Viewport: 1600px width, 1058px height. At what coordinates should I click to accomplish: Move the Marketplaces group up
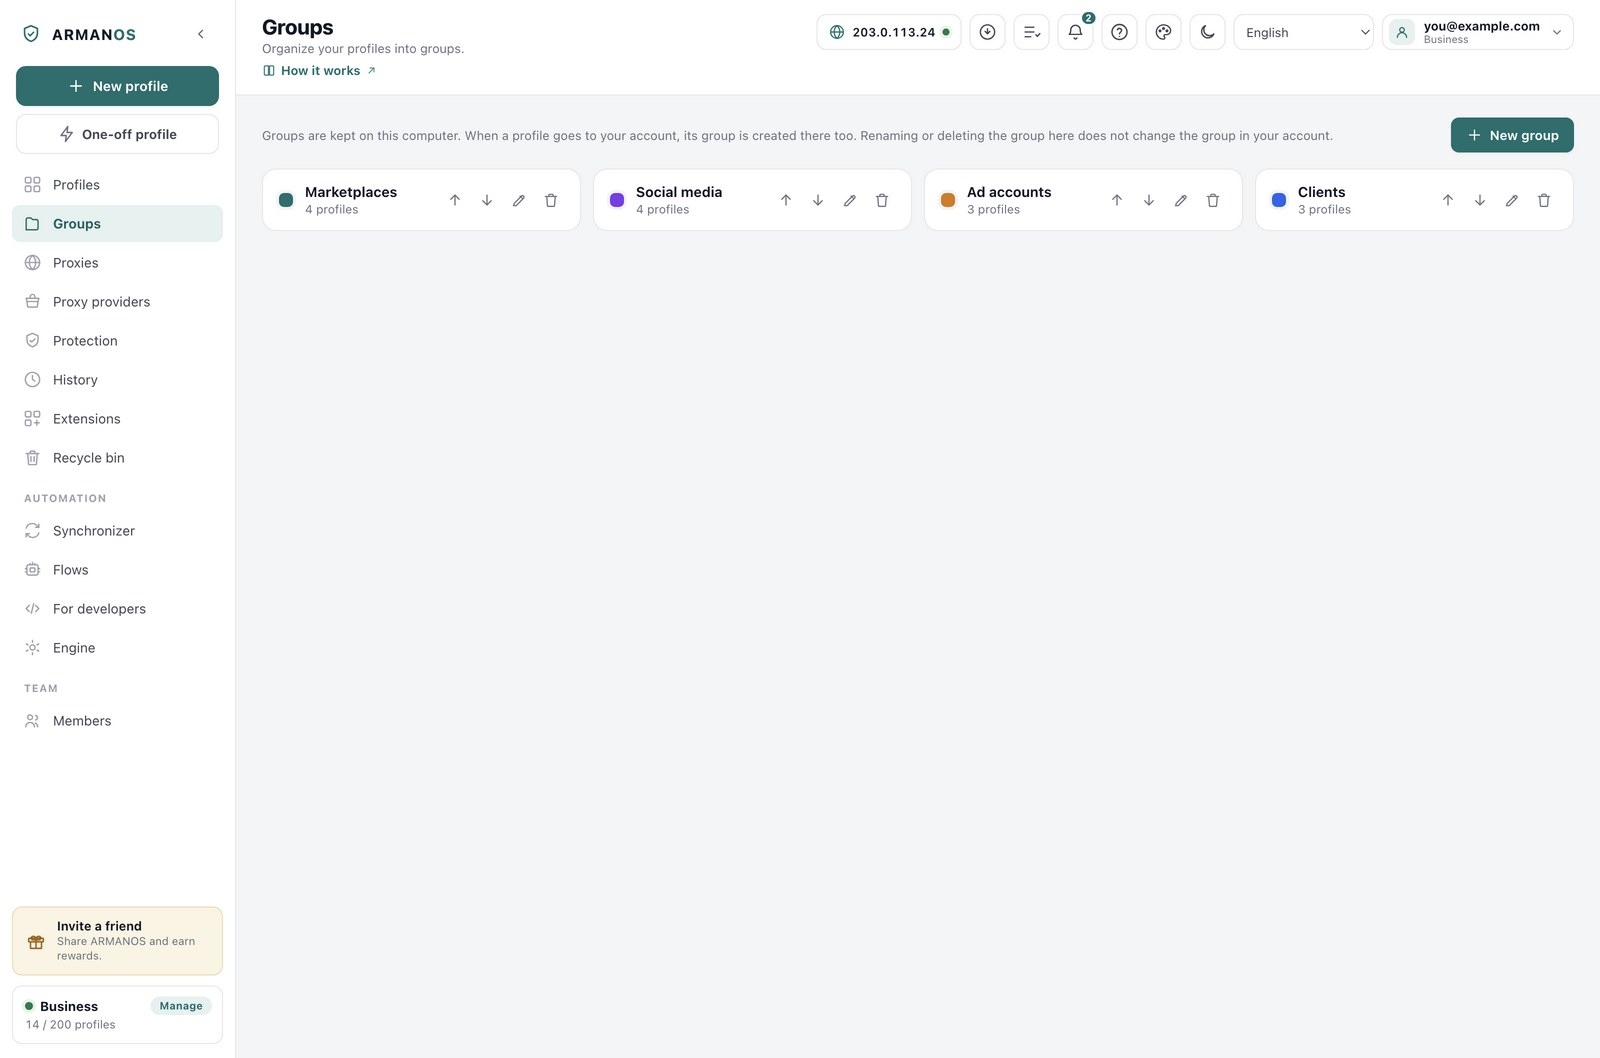pyautogui.click(x=455, y=200)
